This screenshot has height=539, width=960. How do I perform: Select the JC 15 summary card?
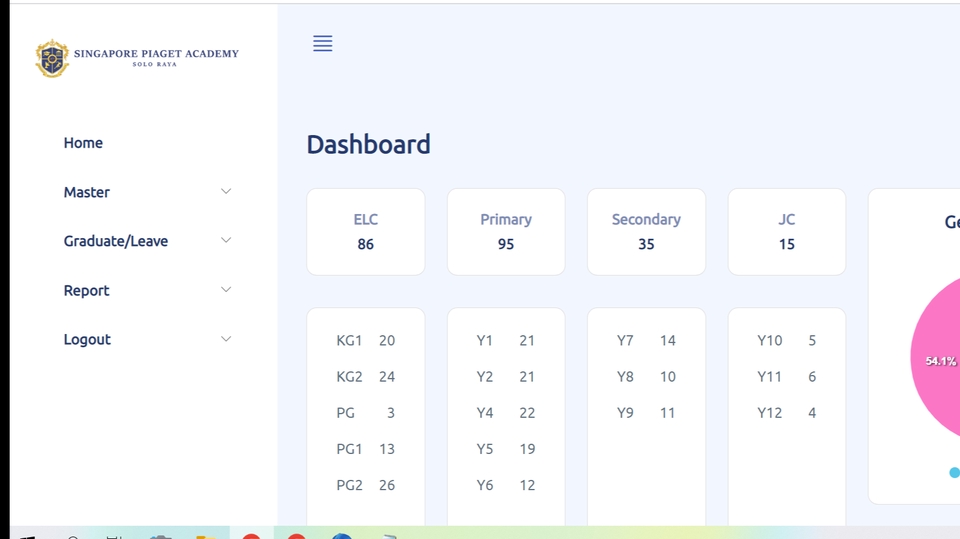(787, 232)
